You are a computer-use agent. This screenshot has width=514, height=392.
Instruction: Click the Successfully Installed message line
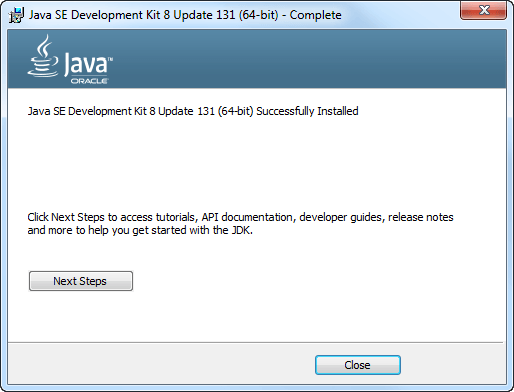pyautogui.click(x=193, y=111)
